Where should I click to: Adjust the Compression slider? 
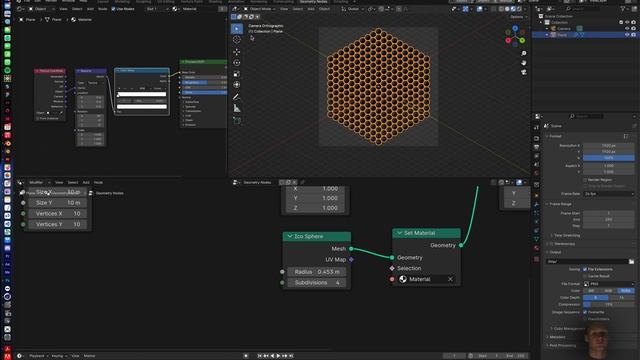pyautogui.click(x=609, y=304)
